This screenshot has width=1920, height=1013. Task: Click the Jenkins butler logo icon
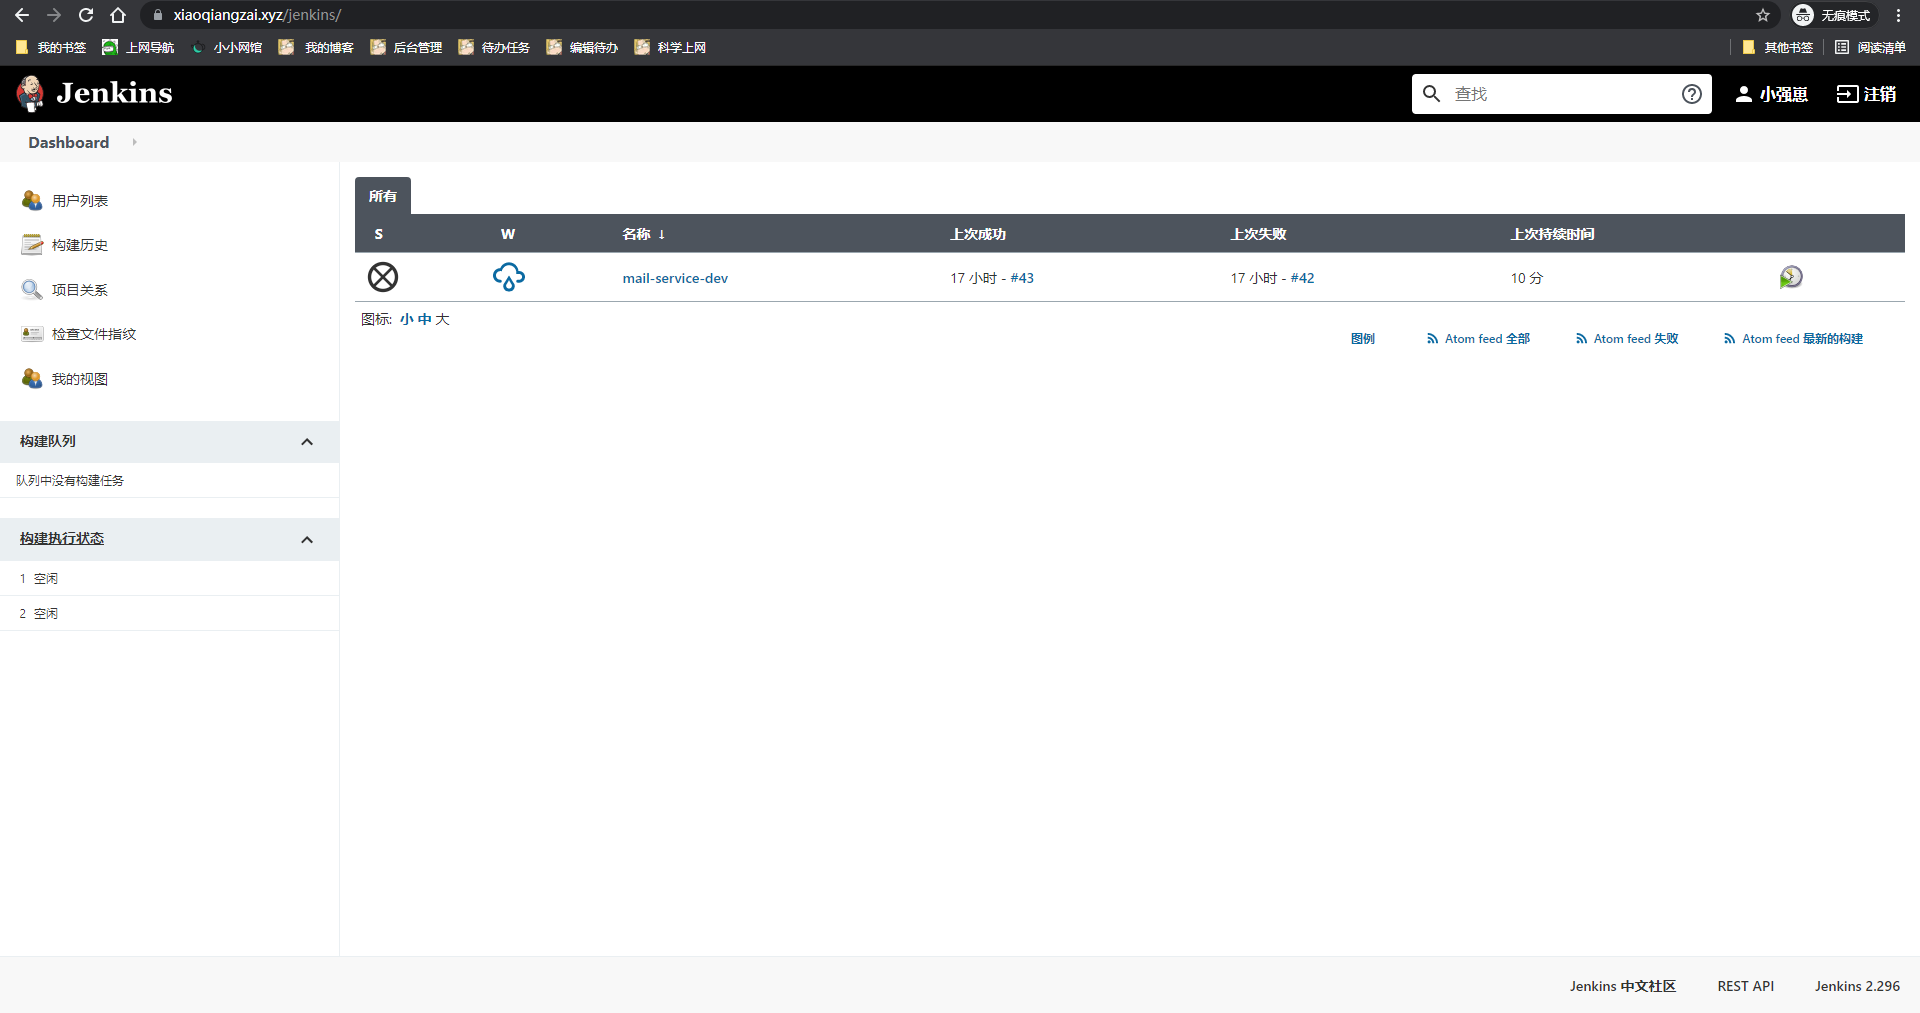coord(31,93)
